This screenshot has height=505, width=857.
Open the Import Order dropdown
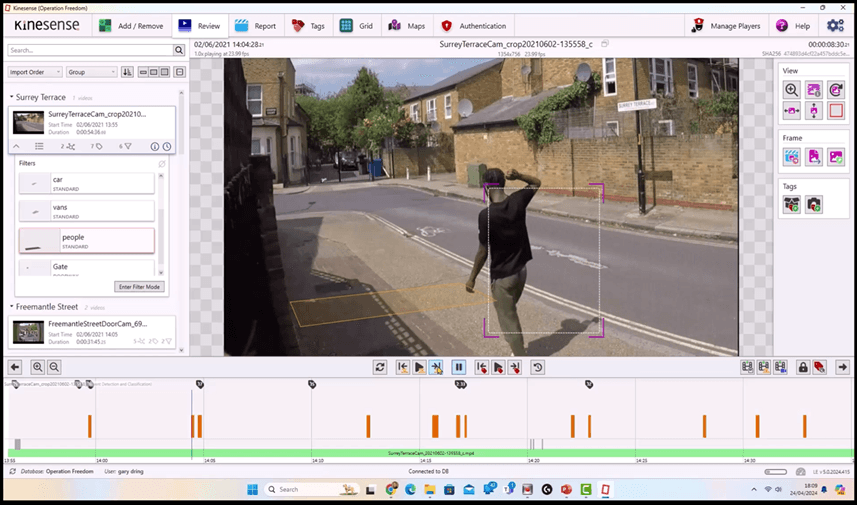coord(35,72)
